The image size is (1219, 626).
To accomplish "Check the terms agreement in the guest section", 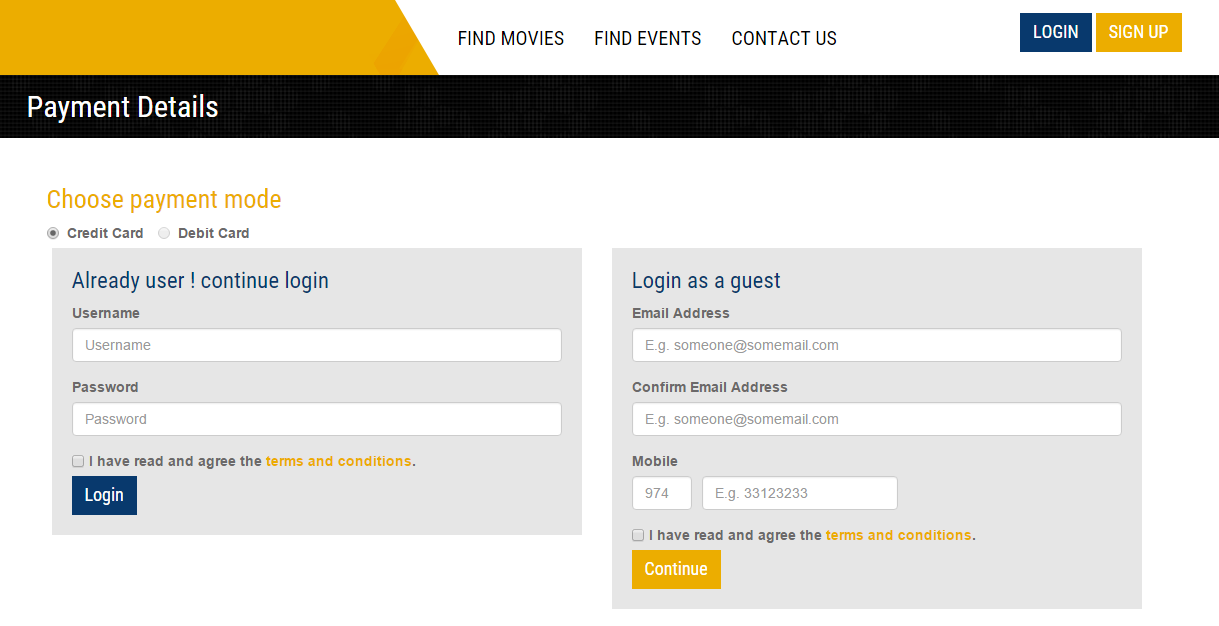I will [638, 535].
